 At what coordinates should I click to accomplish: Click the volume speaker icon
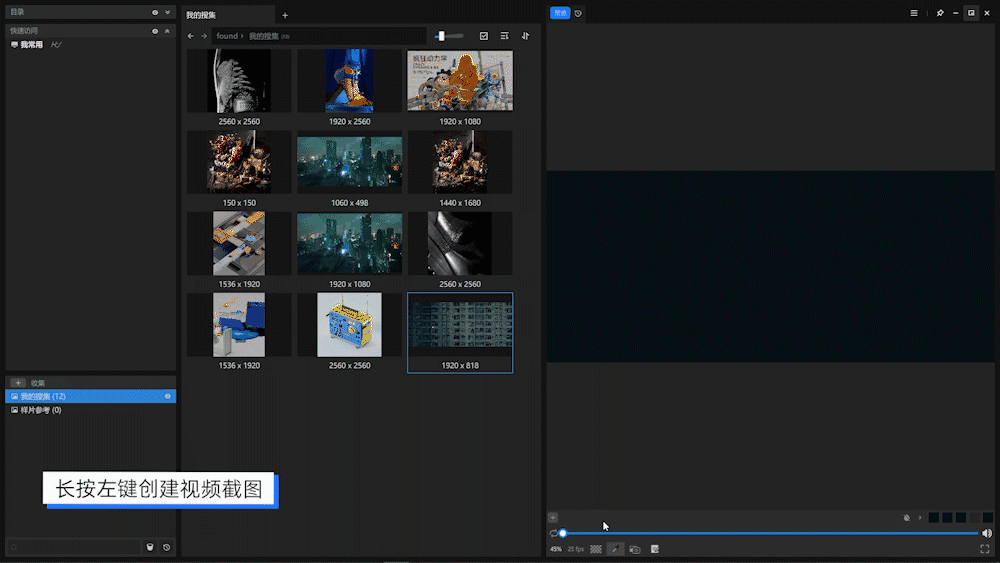coord(987,533)
